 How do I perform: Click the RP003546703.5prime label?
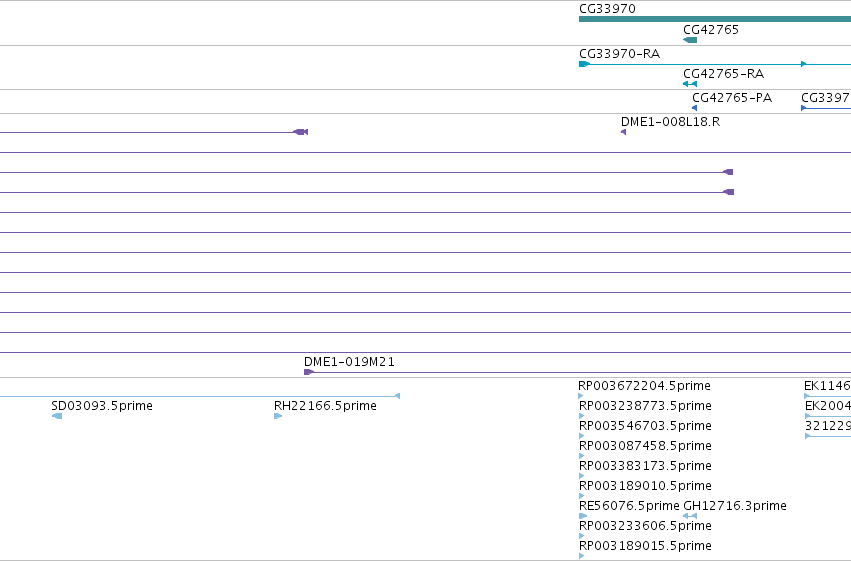pyautogui.click(x=645, y=426)
